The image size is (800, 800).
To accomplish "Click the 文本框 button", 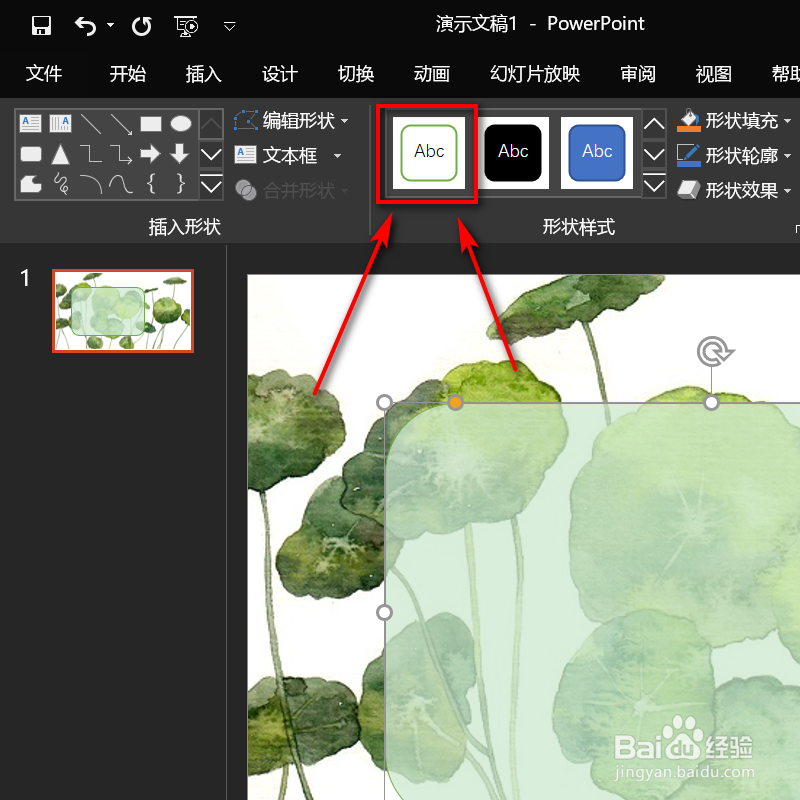I will [276, 155].
